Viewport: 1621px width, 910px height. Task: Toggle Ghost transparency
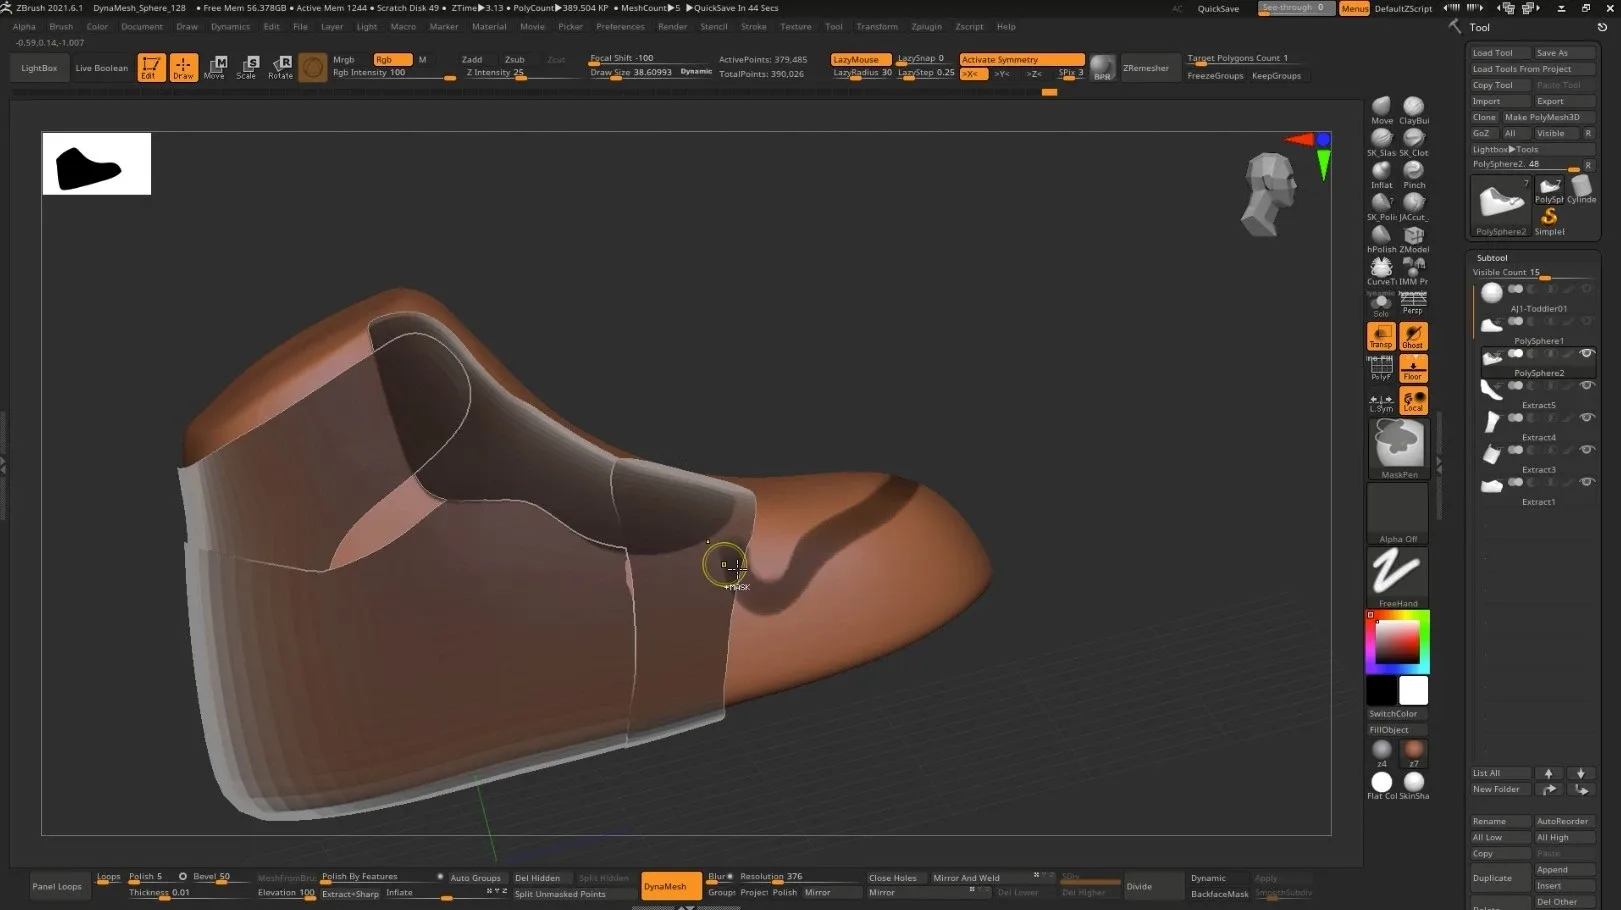point(1413,336)
